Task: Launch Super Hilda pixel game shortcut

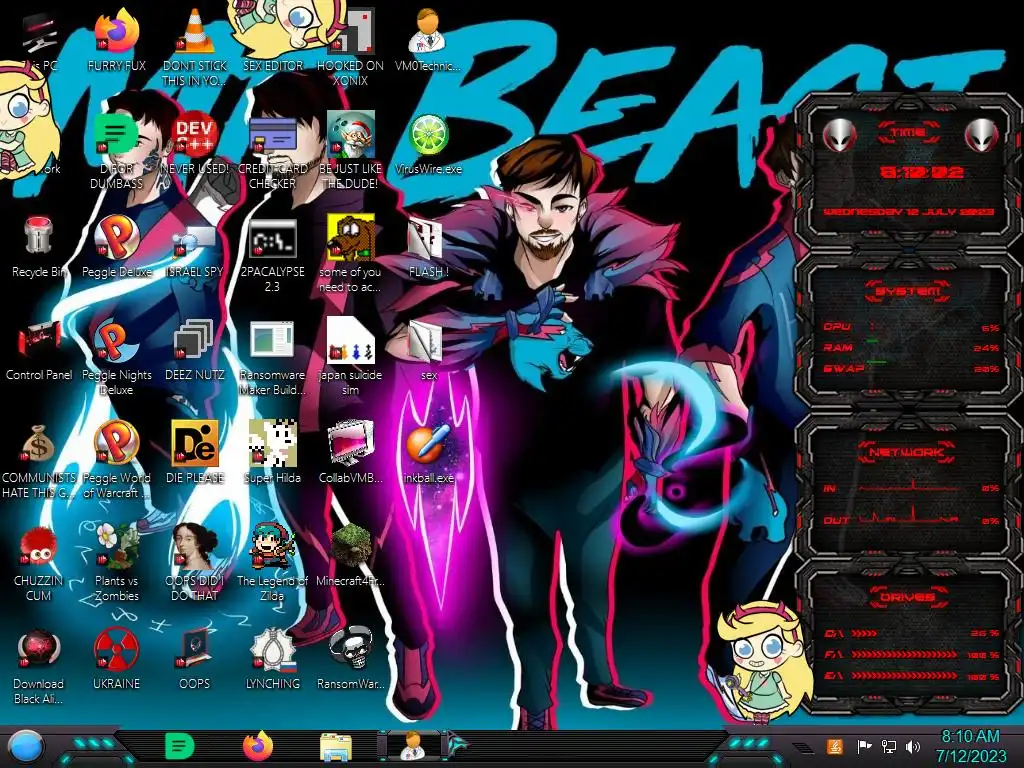Action: point(273,452)
